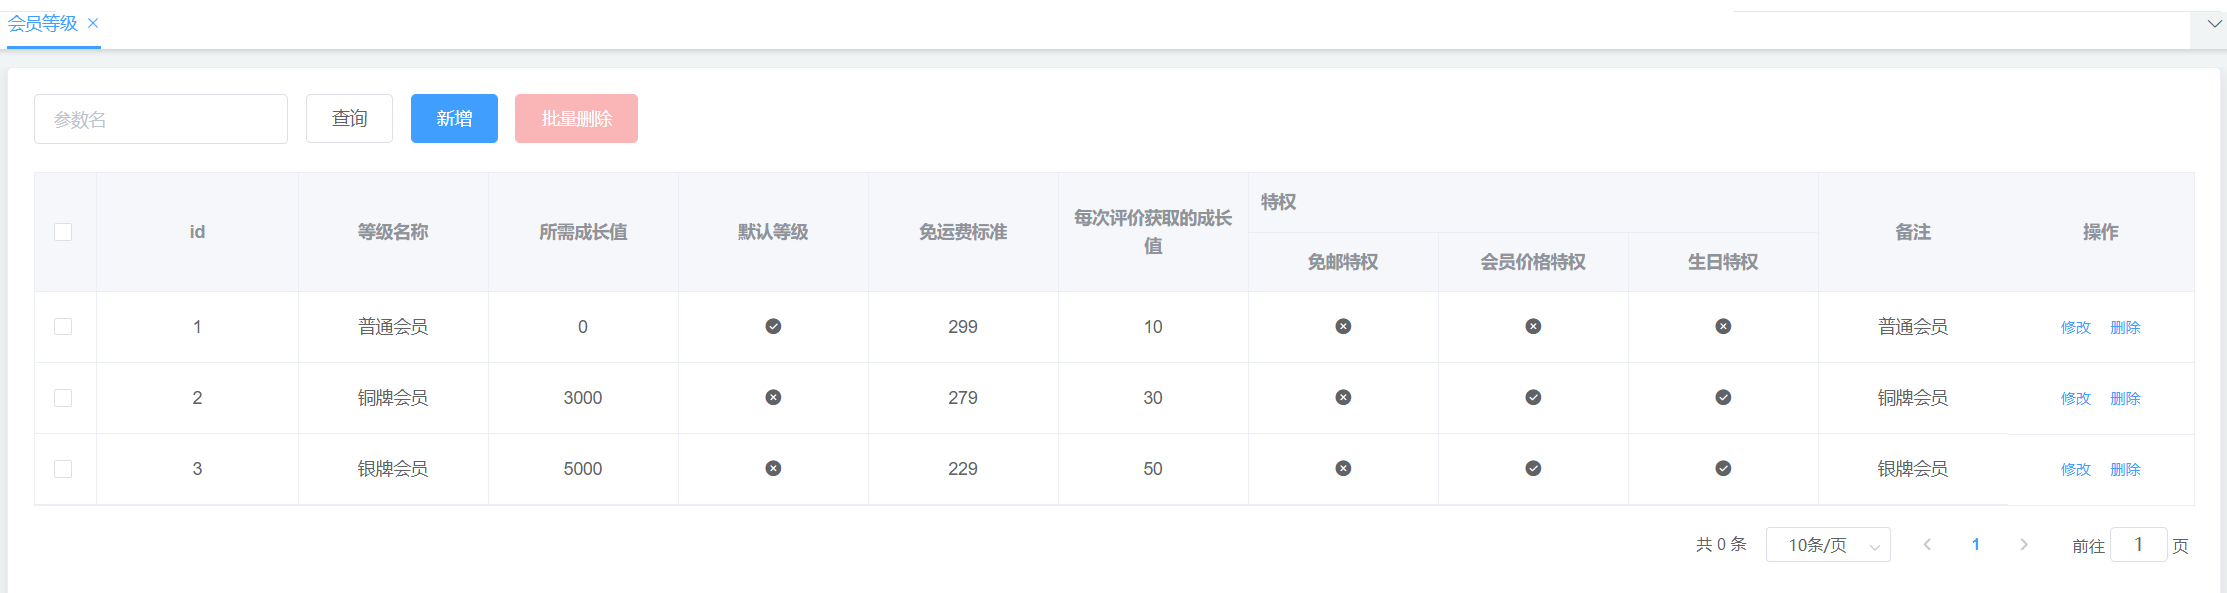Switch to the 会员等级 tab

click(43, 23)
